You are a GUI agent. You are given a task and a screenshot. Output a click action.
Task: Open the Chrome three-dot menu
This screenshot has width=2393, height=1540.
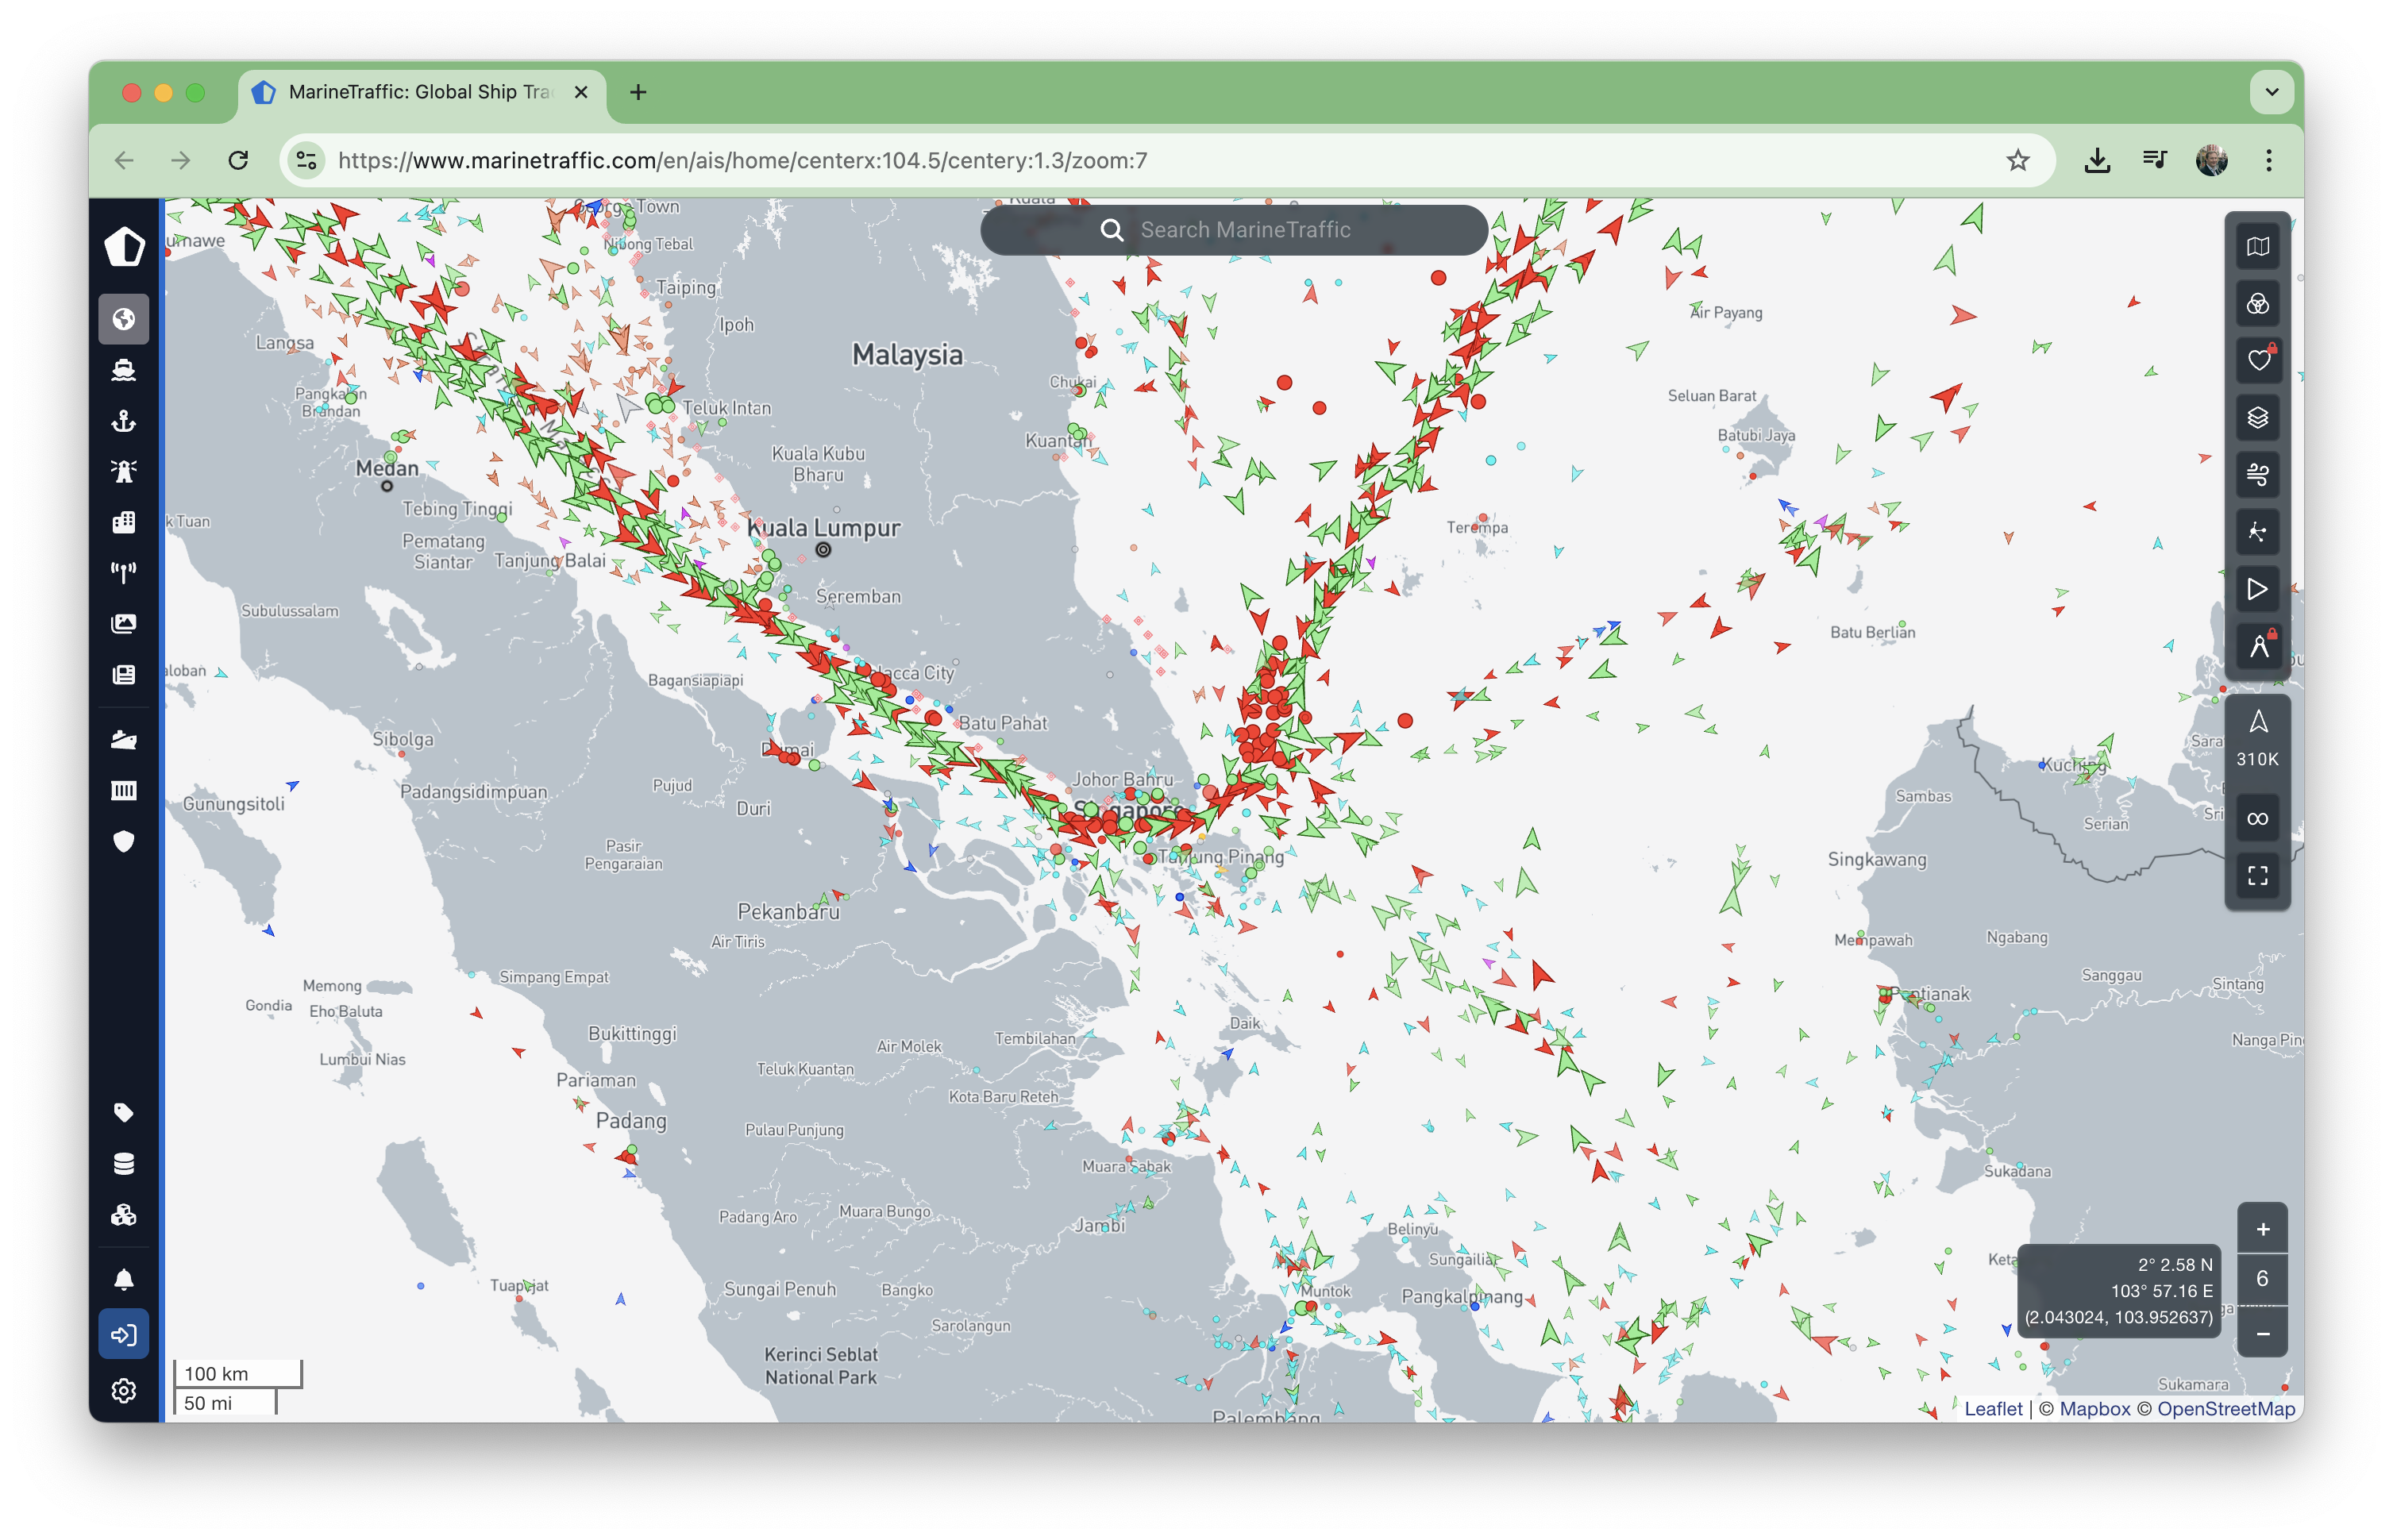tap(2269, 160)
